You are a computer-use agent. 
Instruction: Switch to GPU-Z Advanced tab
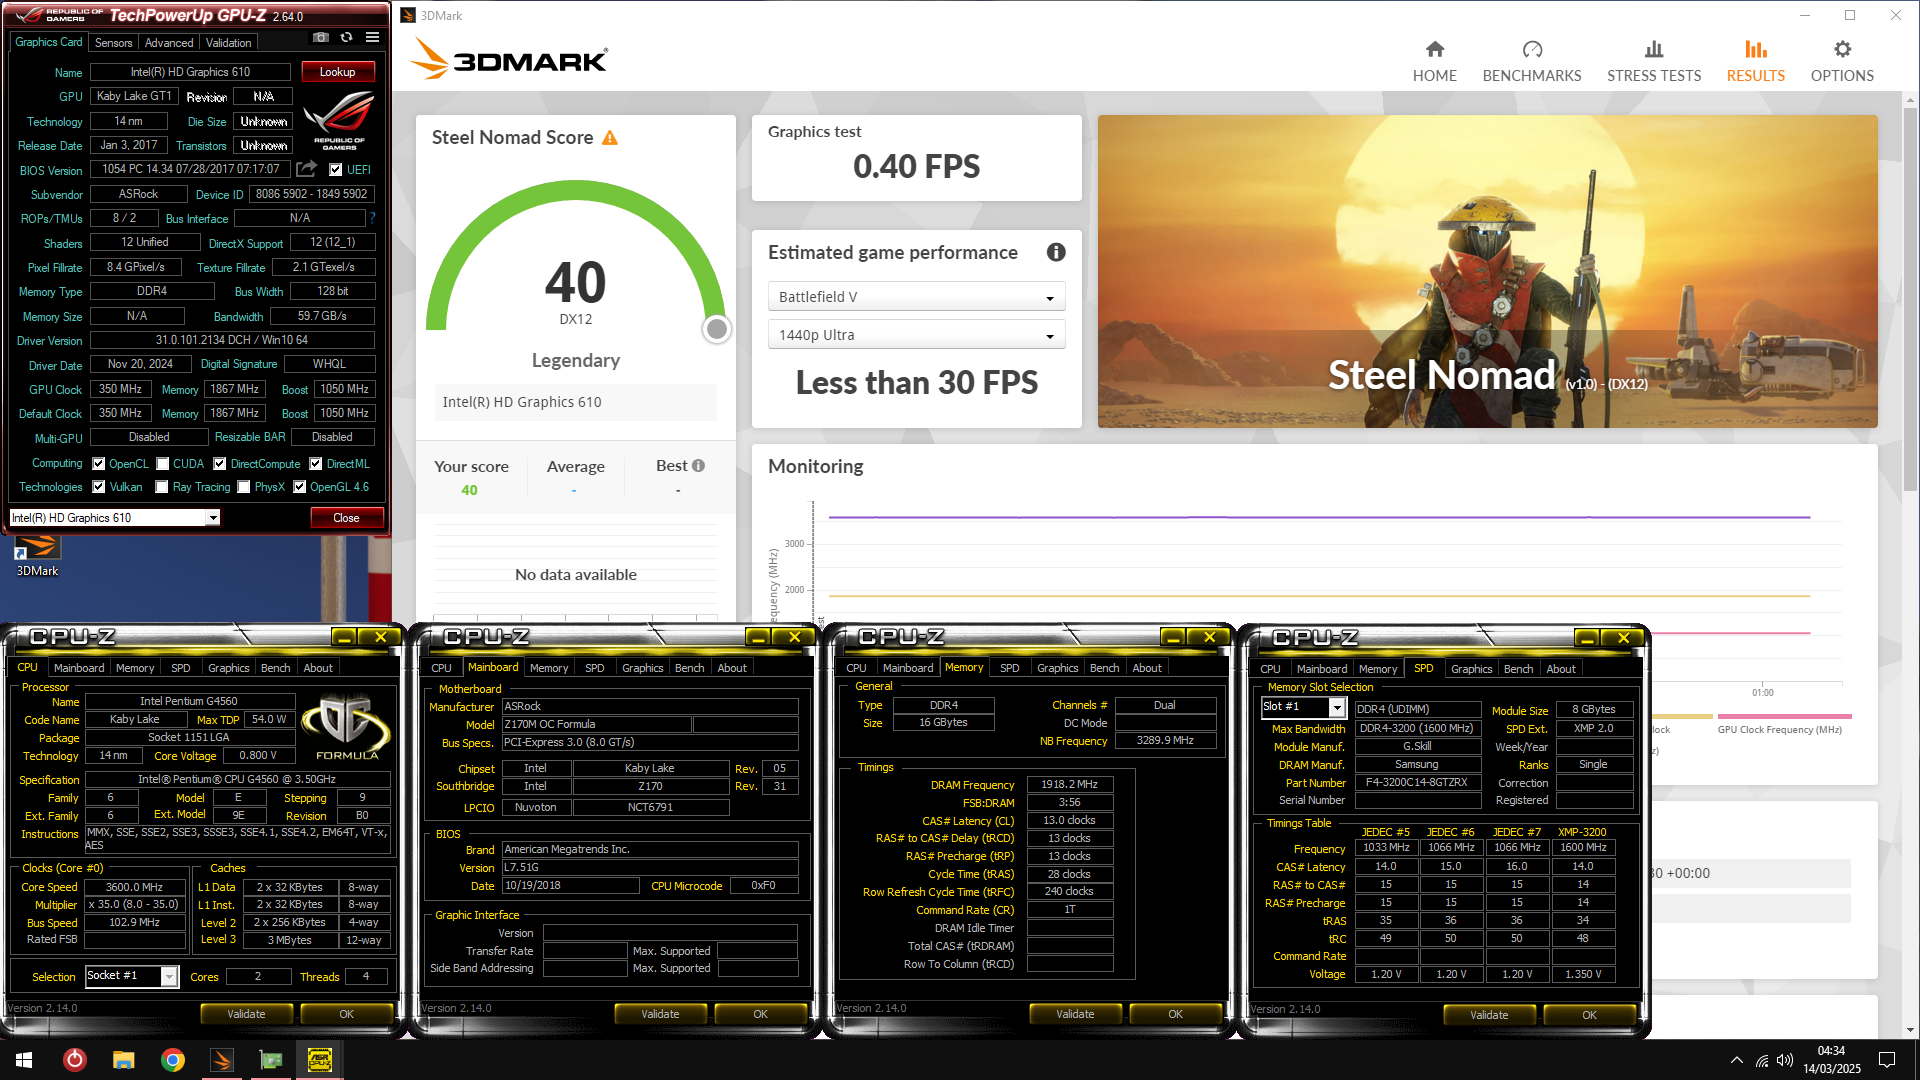point(169,43)
